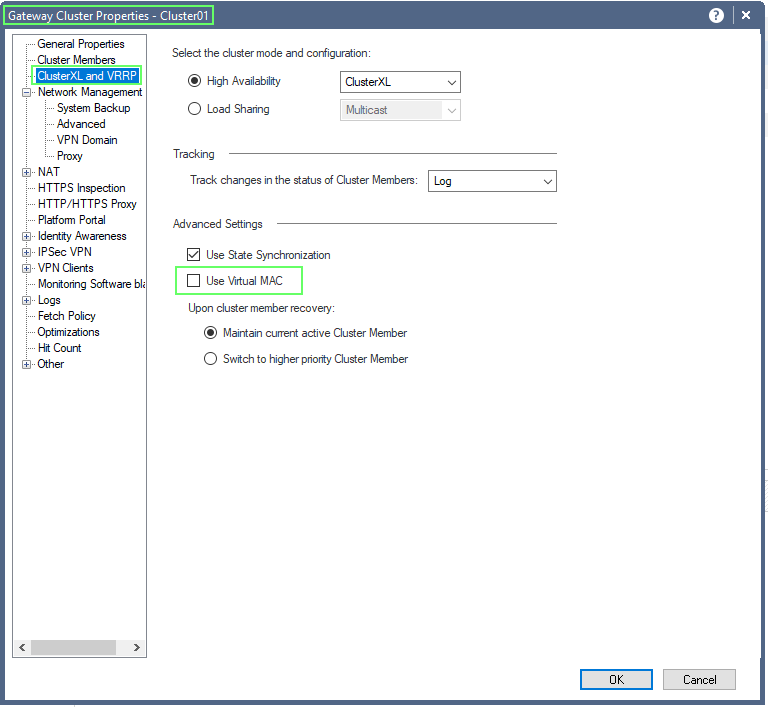Open Monitoring Software blades page
768x707 pixels.
tap(92, 284)
